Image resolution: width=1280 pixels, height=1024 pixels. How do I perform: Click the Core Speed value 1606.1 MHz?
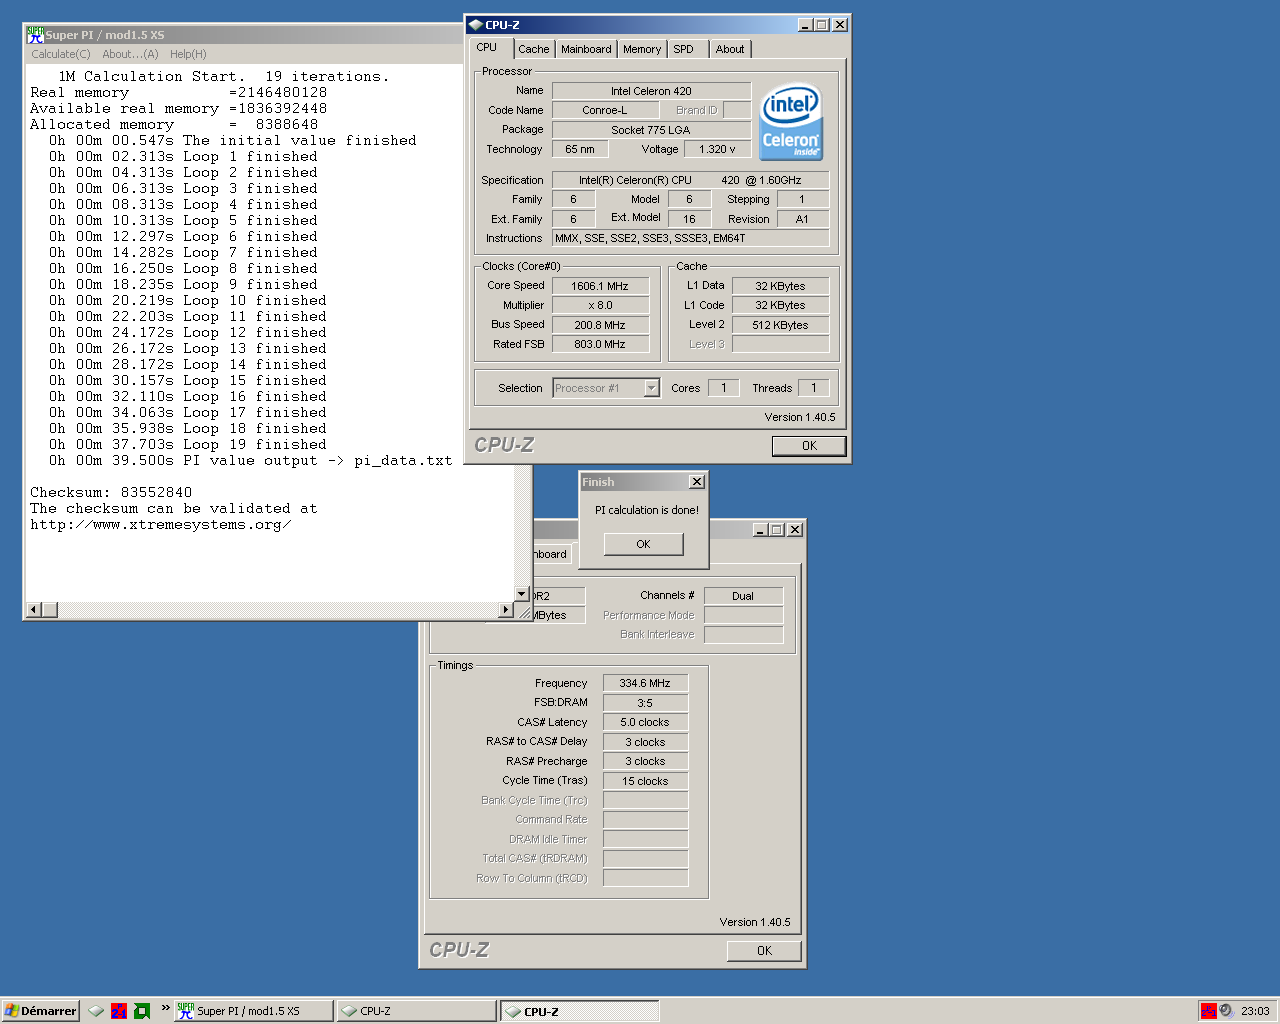point(600,286)
